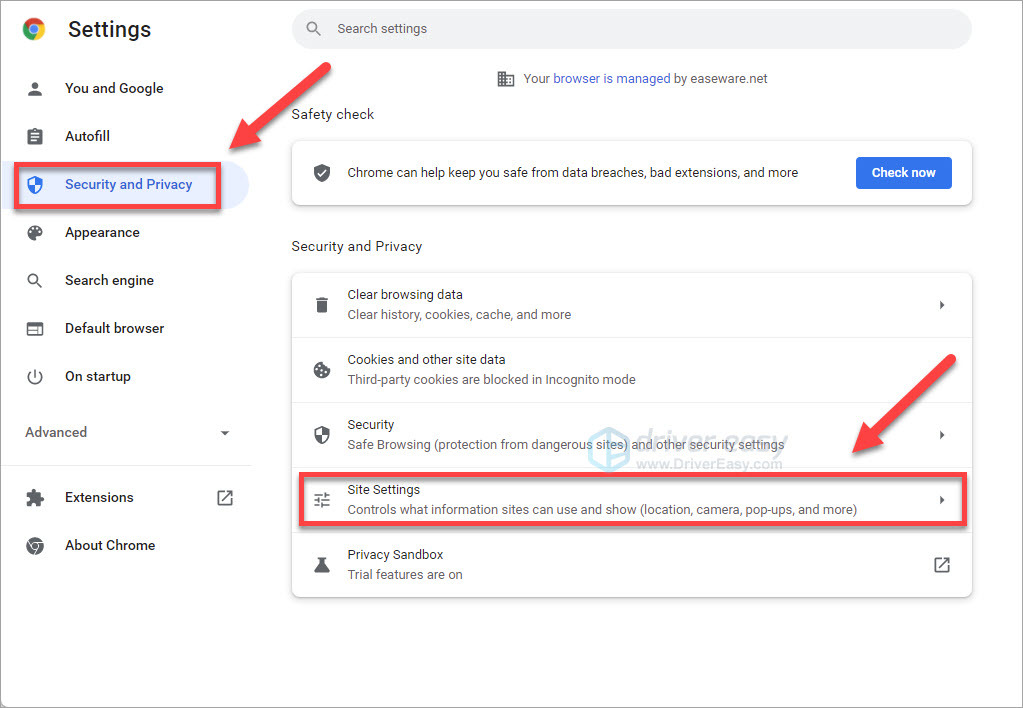Click the trash icon for Clear browsing data
The height and width of the screenshot is (708, 1023).
pyautogui.click(x=321, y=303)
